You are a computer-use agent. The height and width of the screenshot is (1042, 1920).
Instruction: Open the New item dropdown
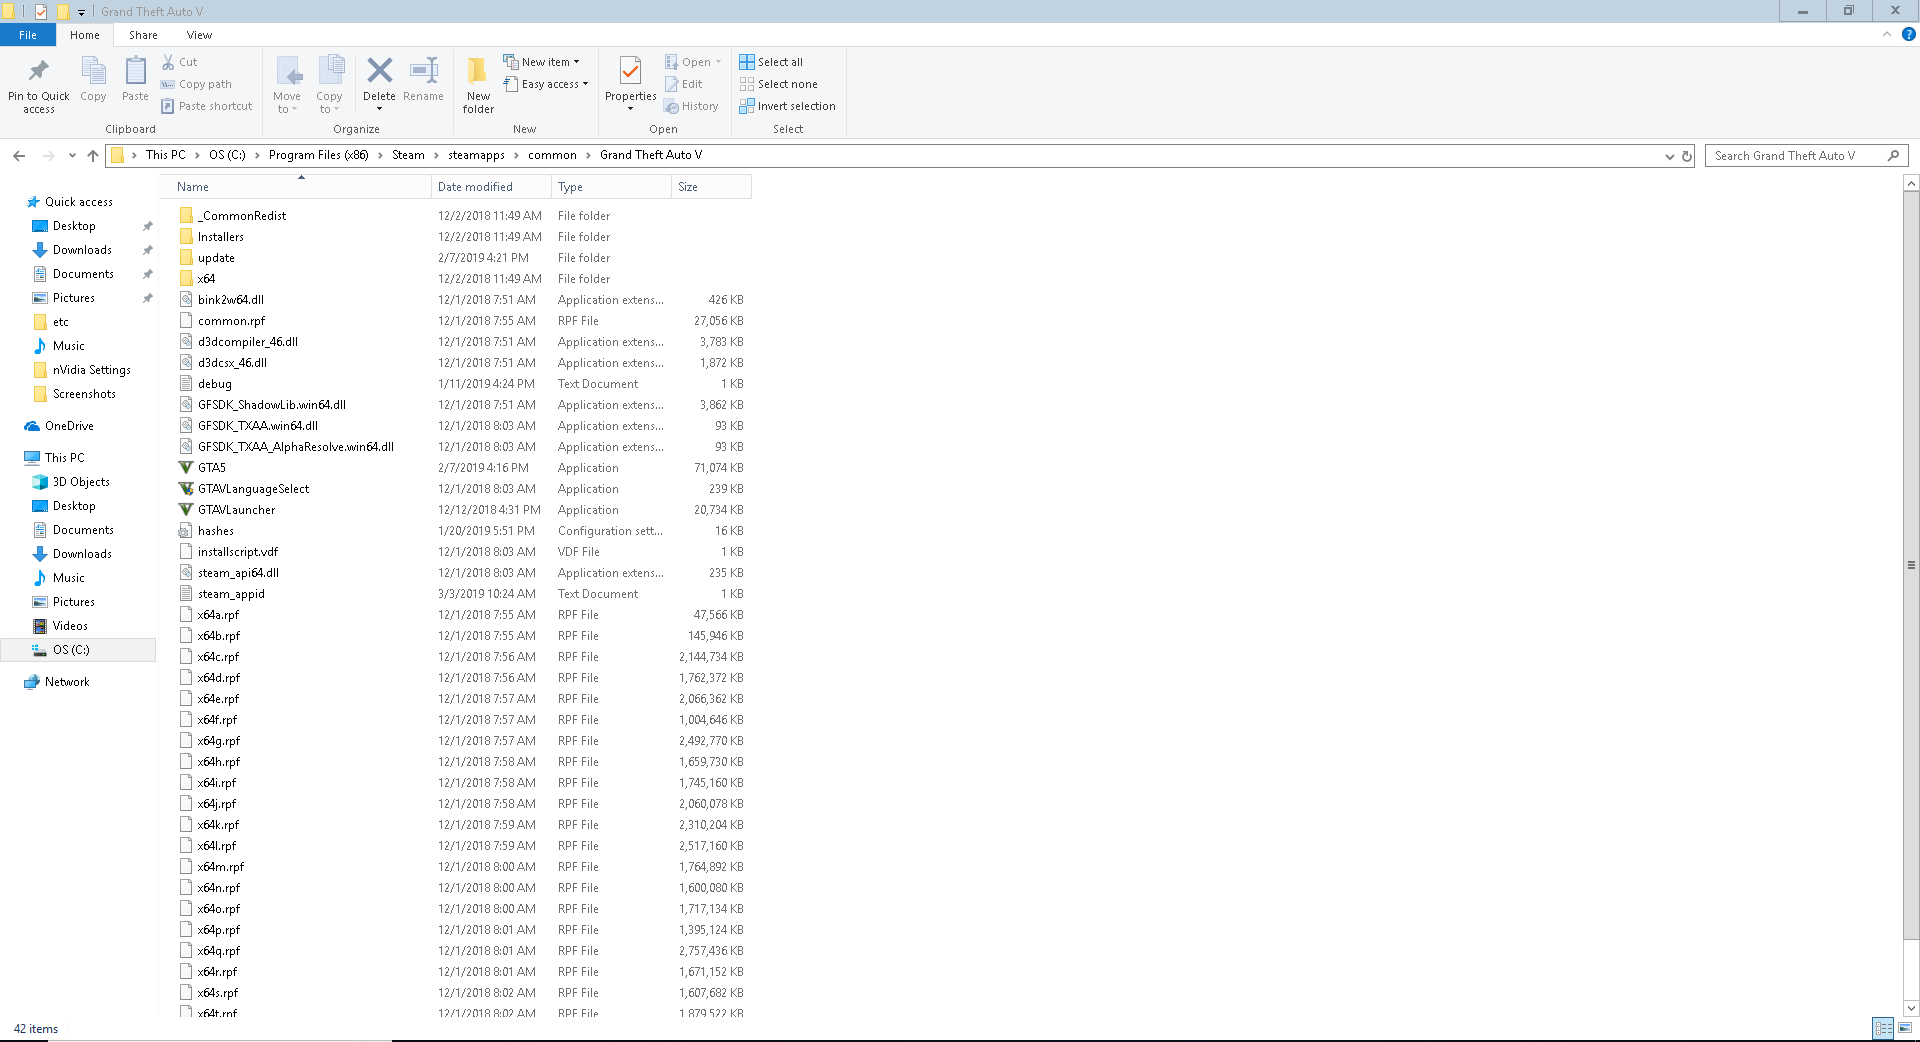541,62
